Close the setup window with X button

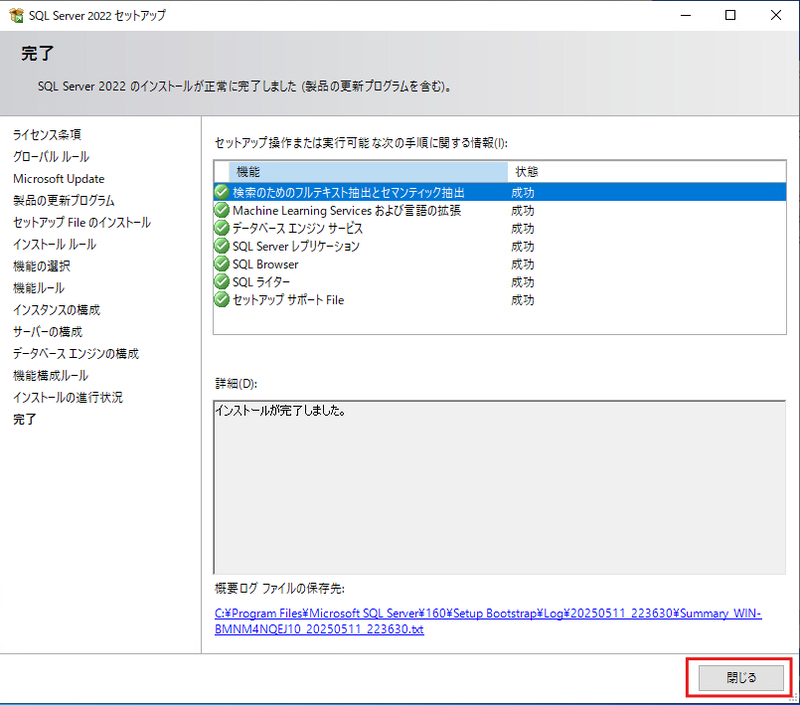tap(776, 15)
